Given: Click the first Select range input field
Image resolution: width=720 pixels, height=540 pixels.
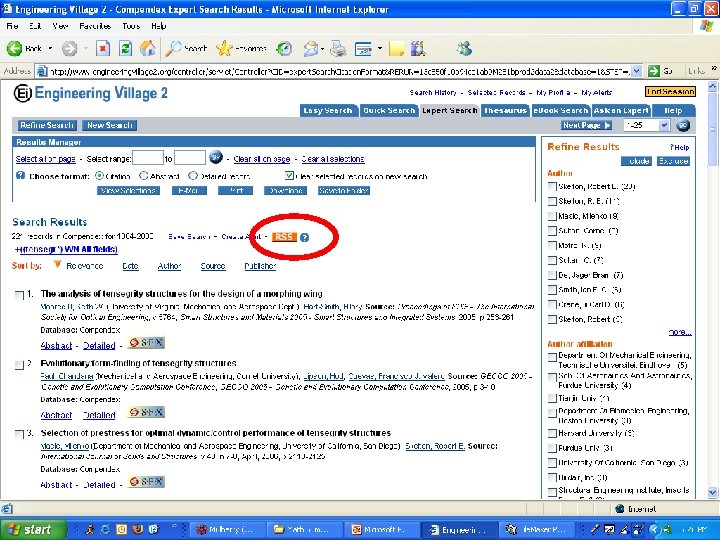Looking at the screenshot, I should coord(148,158).
